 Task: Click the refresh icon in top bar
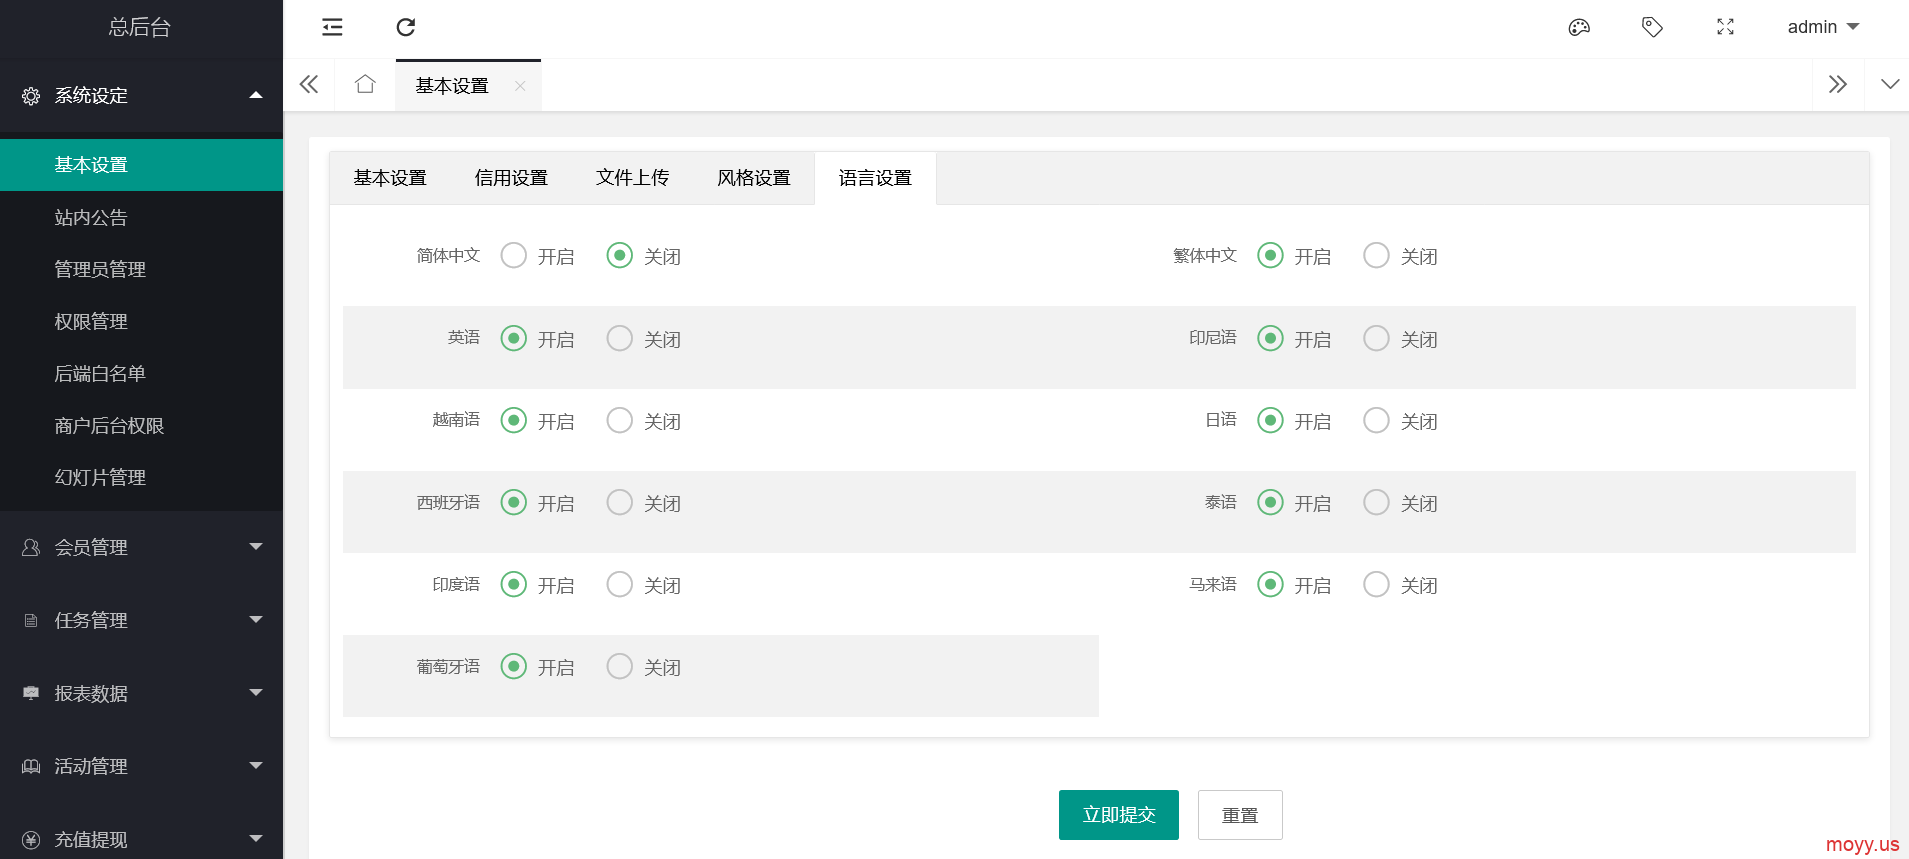(x=405, y=27)
